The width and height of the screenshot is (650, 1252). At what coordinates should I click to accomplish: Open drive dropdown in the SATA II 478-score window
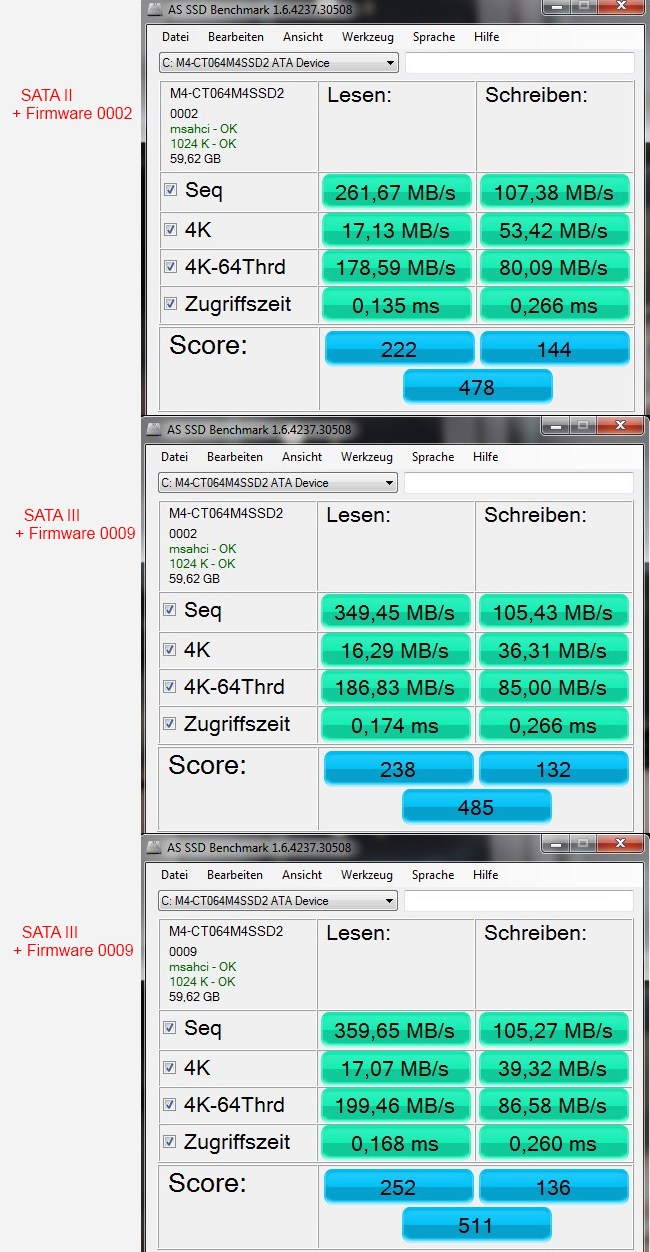[279, 63]
